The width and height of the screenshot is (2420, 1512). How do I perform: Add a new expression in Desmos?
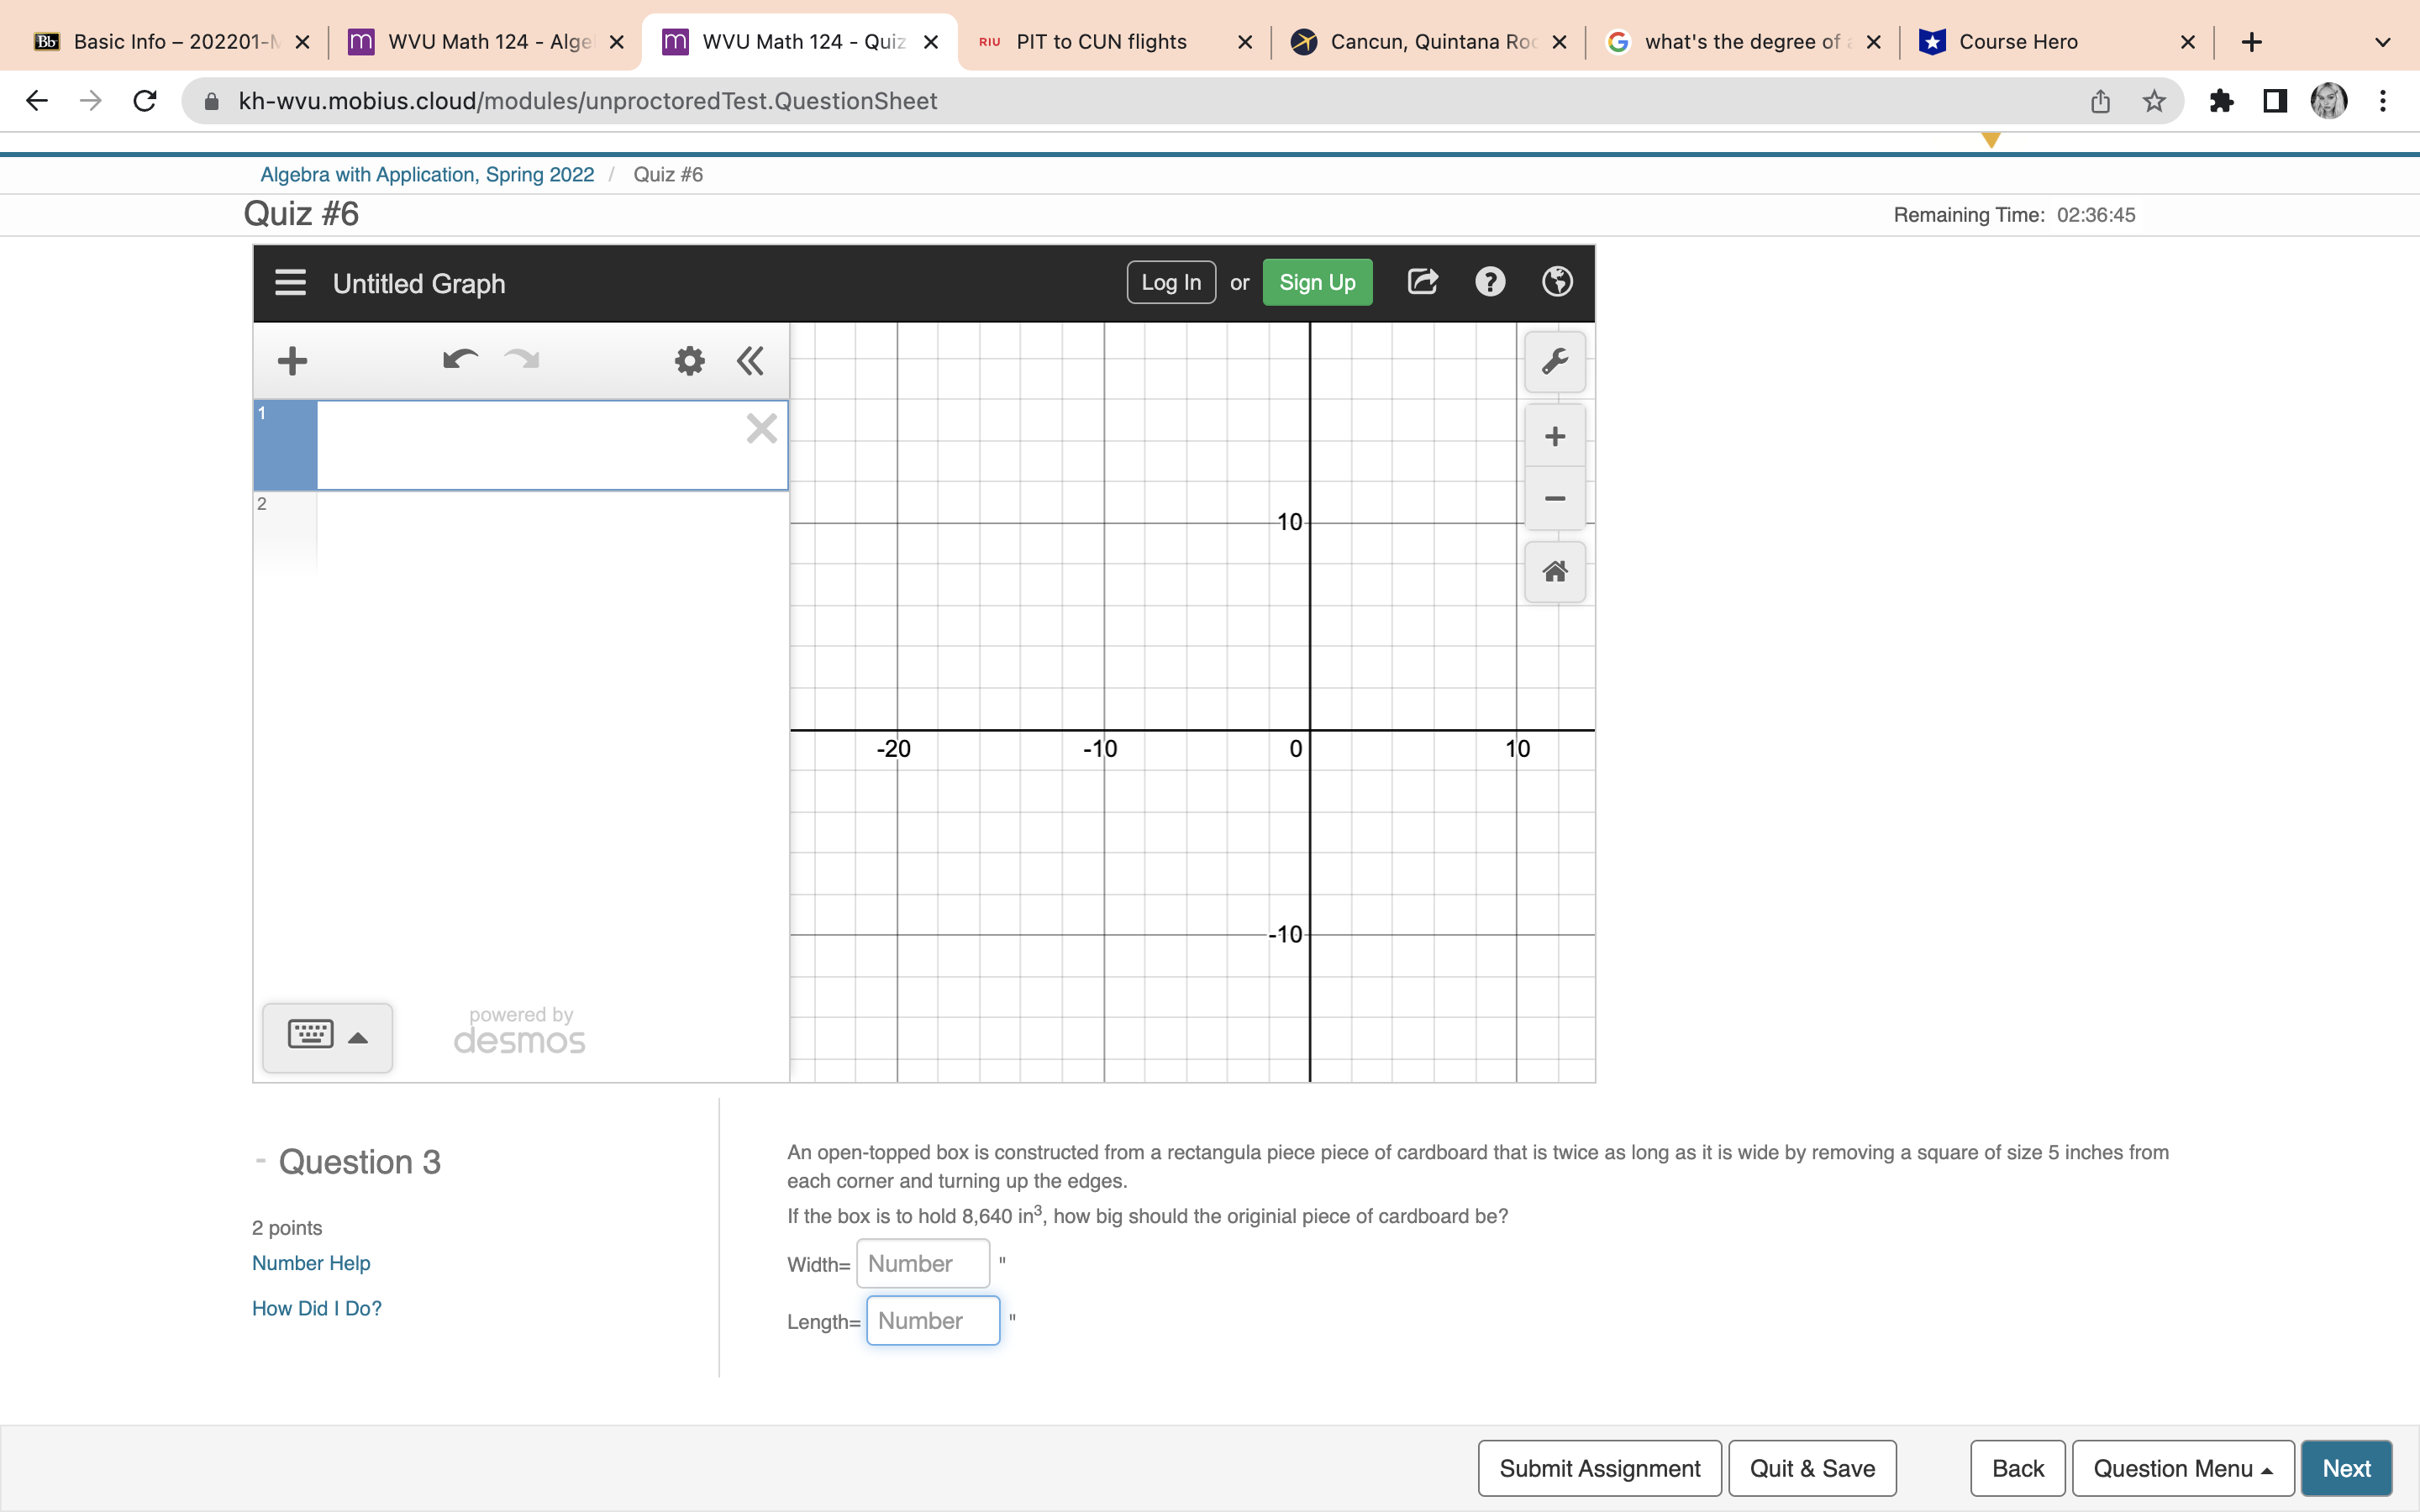click(292, 360)
